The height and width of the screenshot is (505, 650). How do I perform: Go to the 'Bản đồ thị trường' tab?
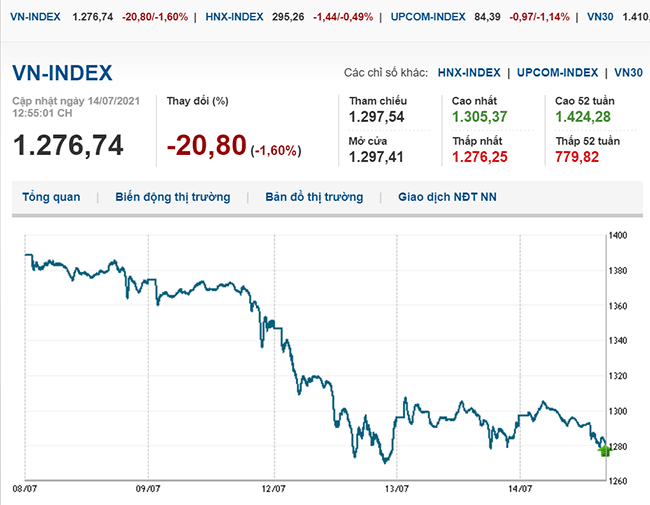click(x=314, y=197)
